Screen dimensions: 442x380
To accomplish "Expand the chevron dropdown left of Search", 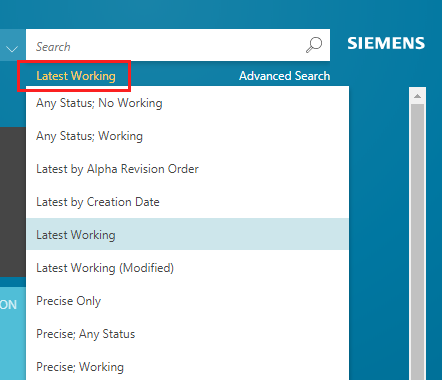I will pos(12,49).
